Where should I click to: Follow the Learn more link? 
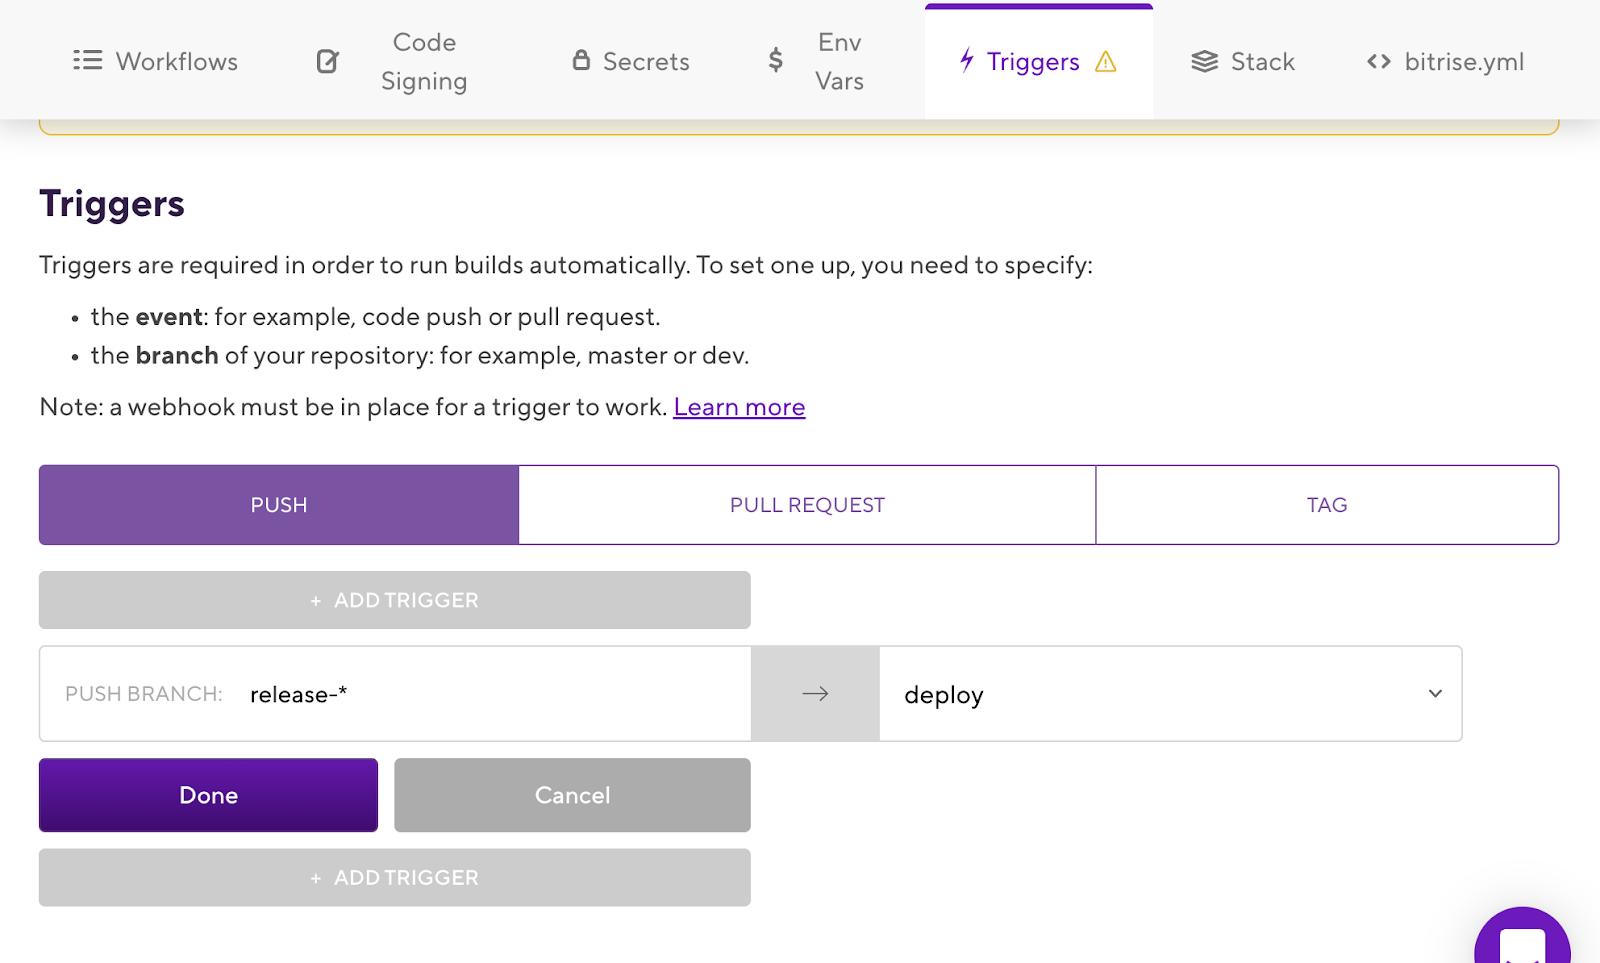click(x=739, y=408)
